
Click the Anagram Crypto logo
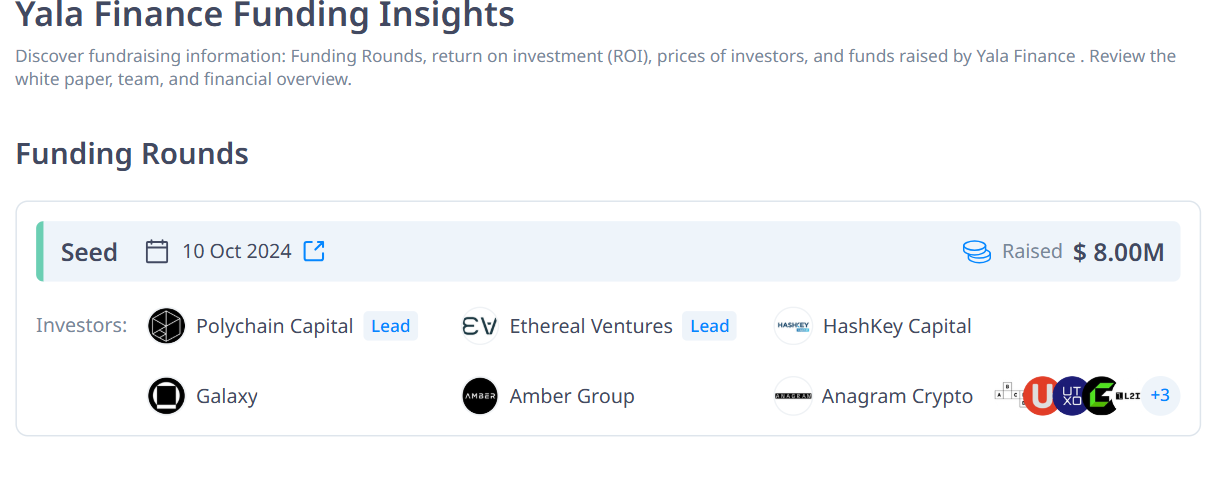(x=793, y=396)
